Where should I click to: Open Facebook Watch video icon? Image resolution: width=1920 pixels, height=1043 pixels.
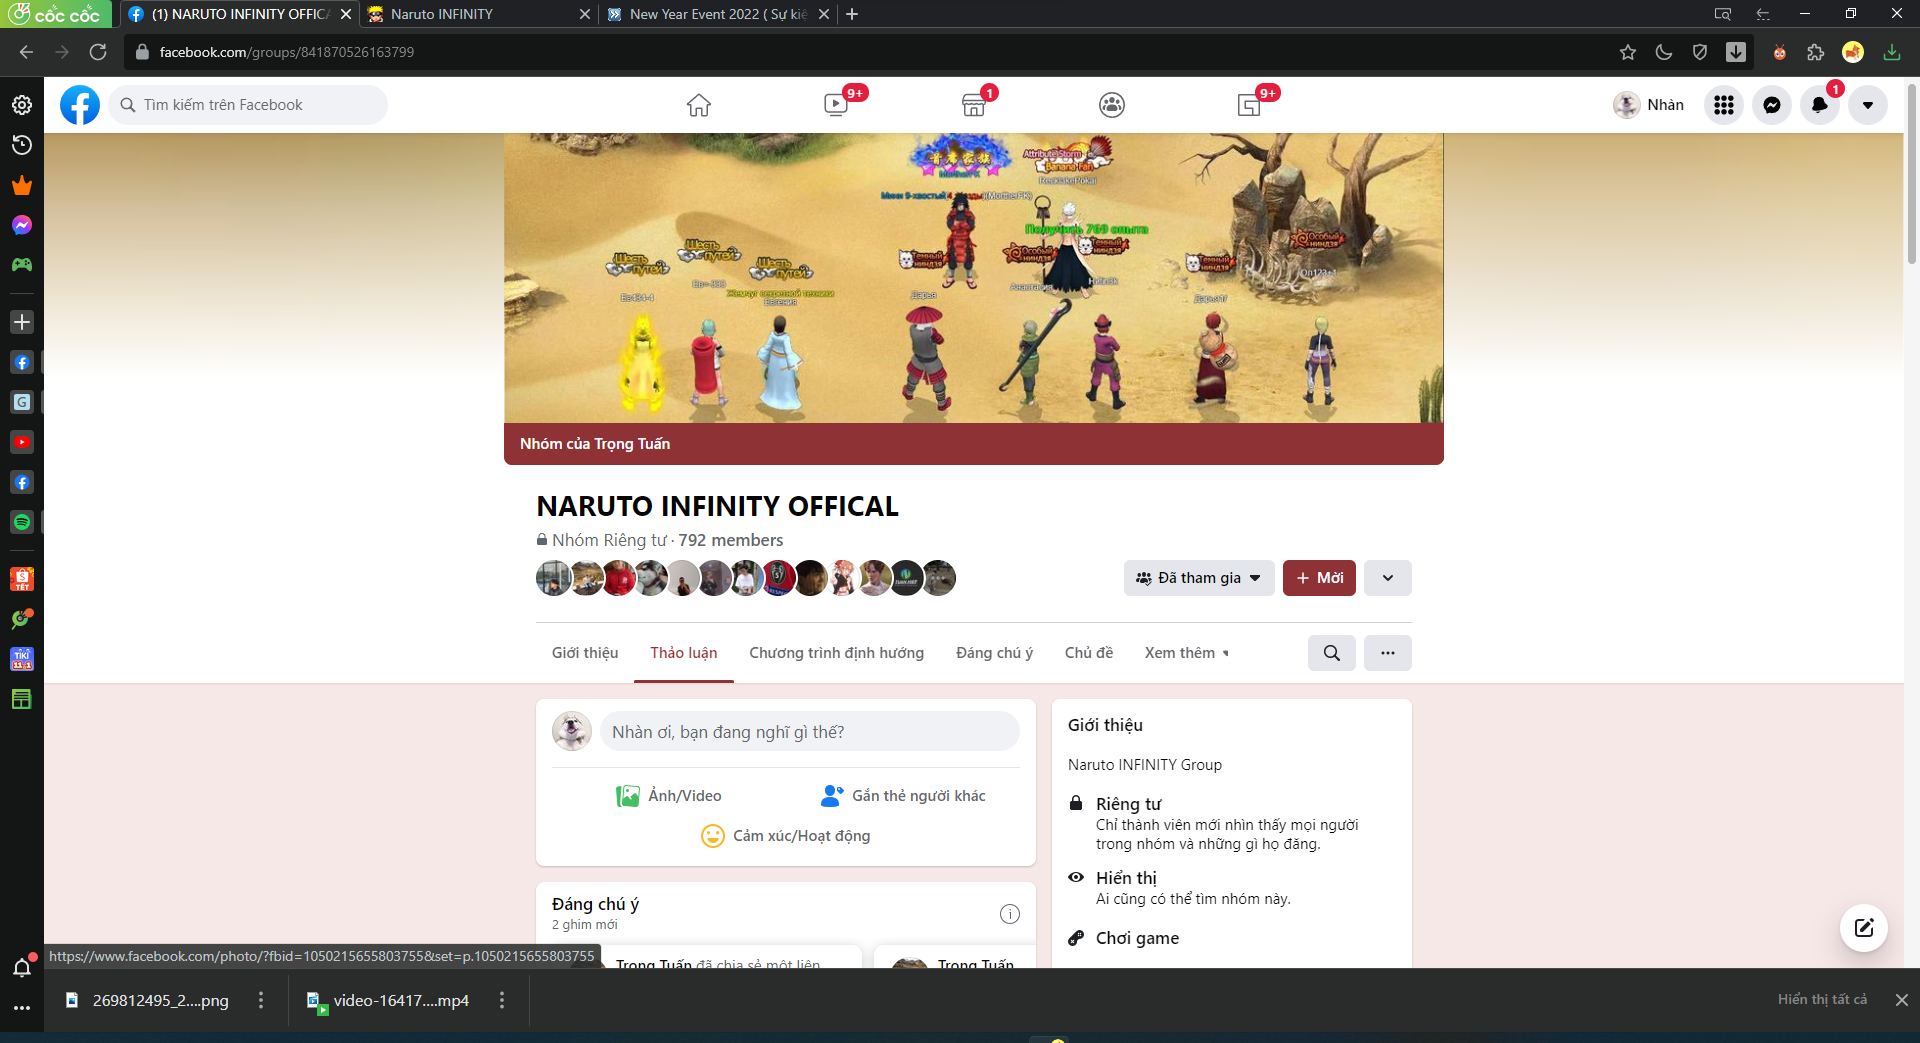836,105
